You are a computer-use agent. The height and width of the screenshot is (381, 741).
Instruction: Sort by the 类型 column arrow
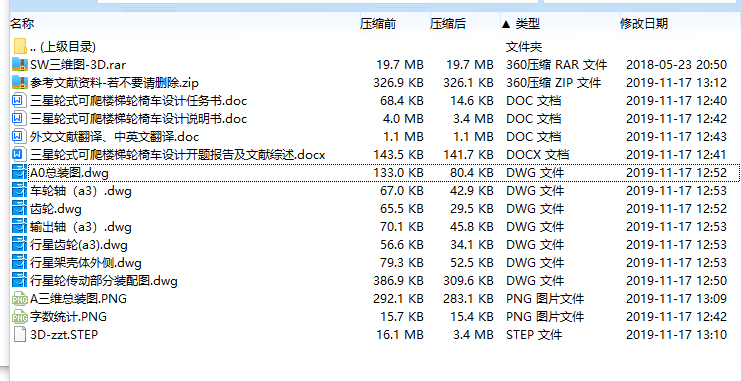tap(506, 24)
